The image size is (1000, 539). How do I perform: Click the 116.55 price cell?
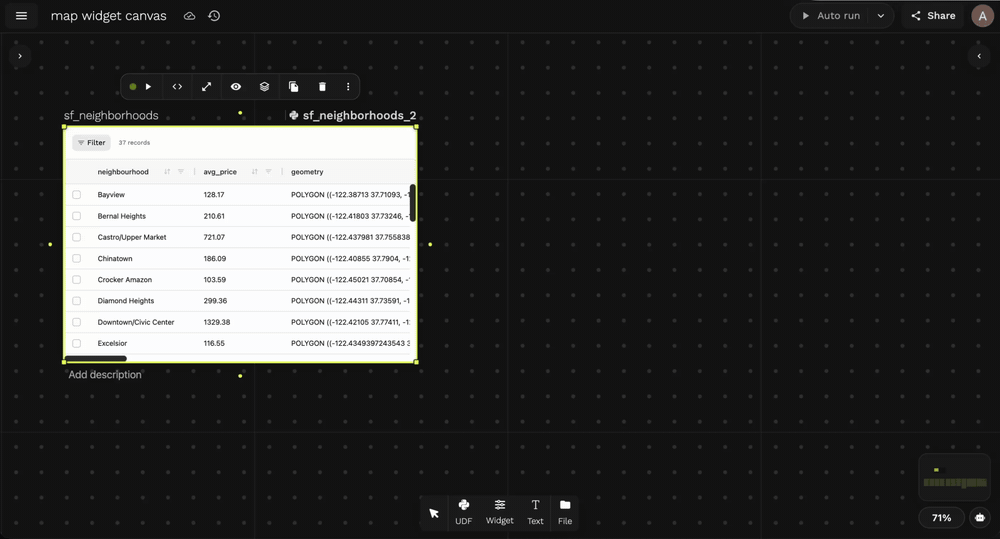214,343
